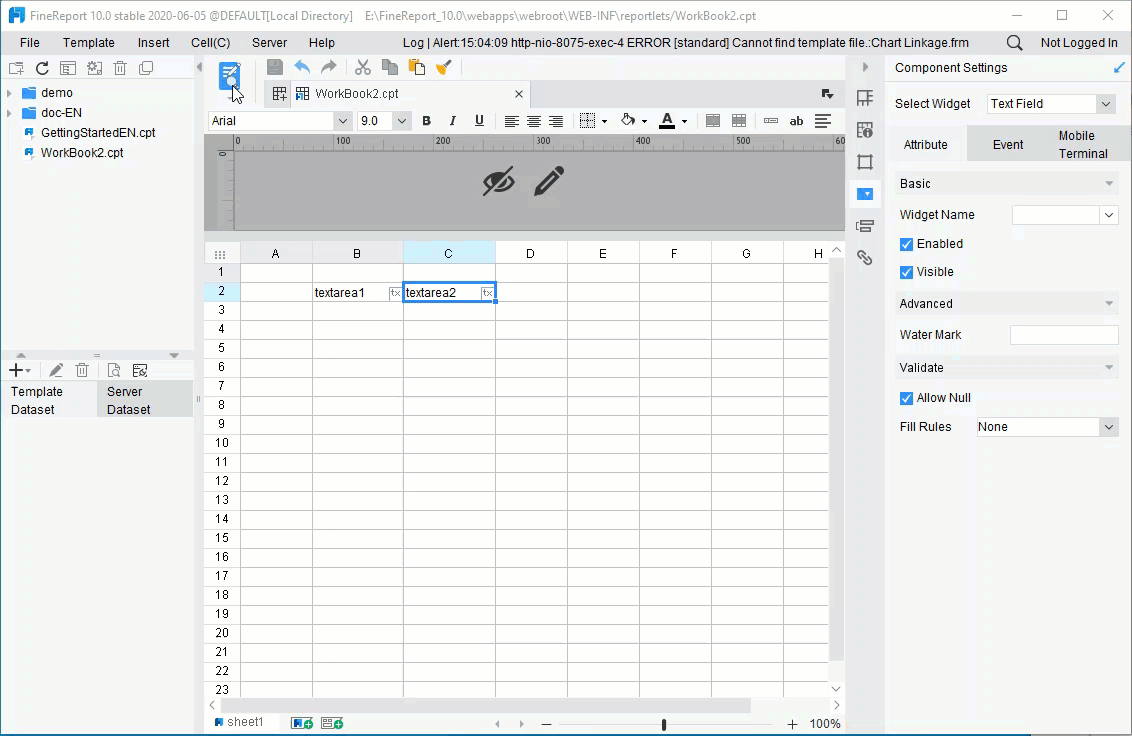Click the Undo arrow icon
The image size is (1132, 736).
click(301, 67)
